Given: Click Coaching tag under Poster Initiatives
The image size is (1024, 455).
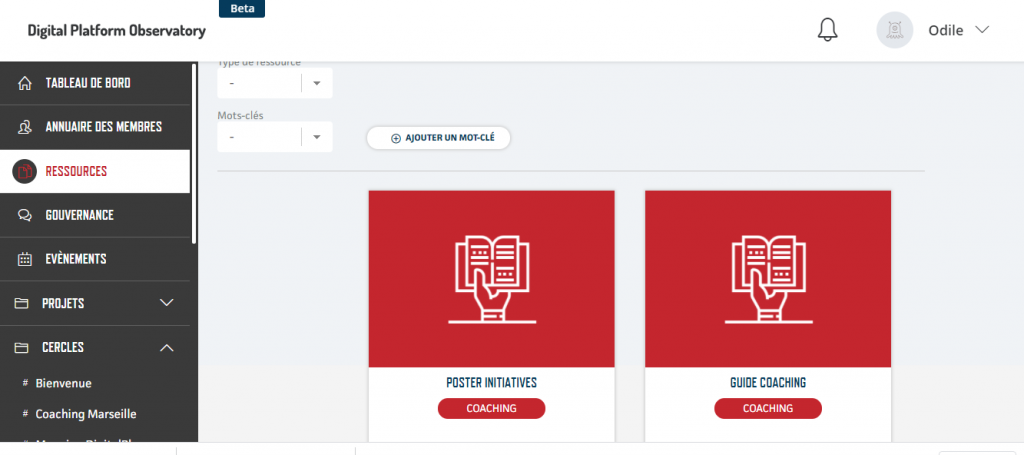Looking at the screenshot, I should (491, 408).
